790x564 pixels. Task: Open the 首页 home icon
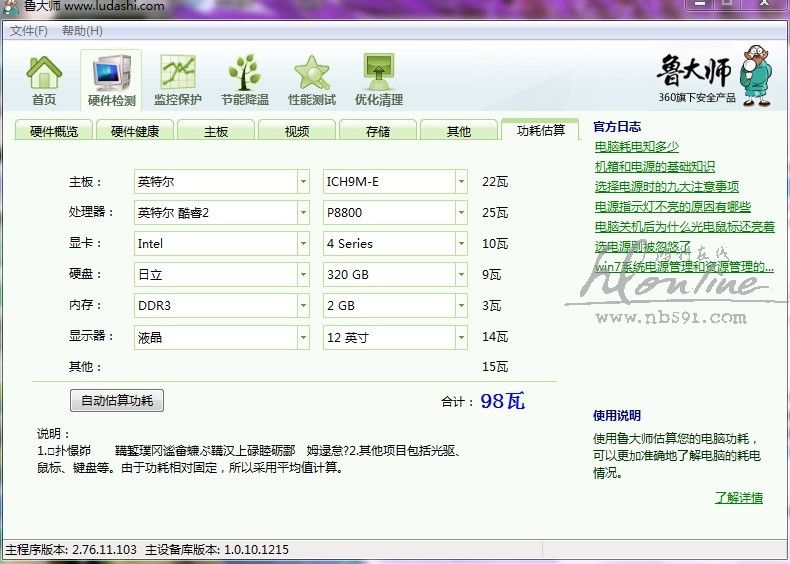click(44, 78)
